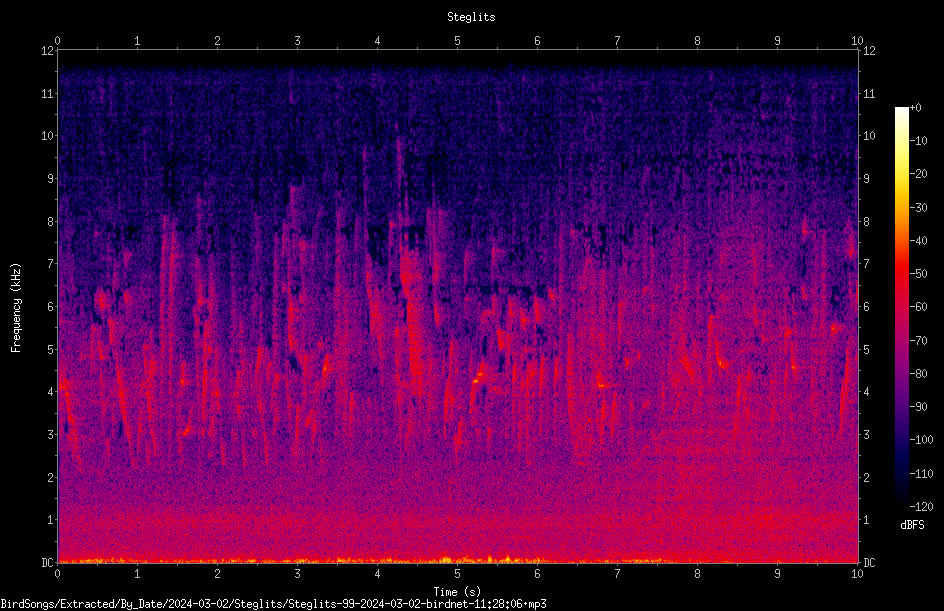
Task: Click the file path text at bottom
Action: point(273,604)
